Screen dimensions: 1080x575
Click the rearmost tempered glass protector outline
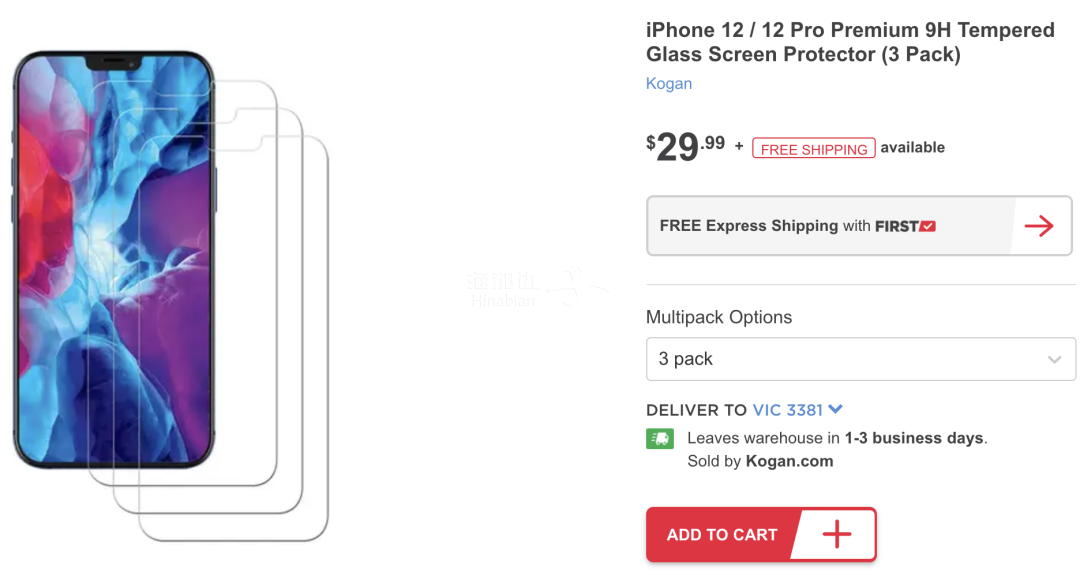pos(234,338)
